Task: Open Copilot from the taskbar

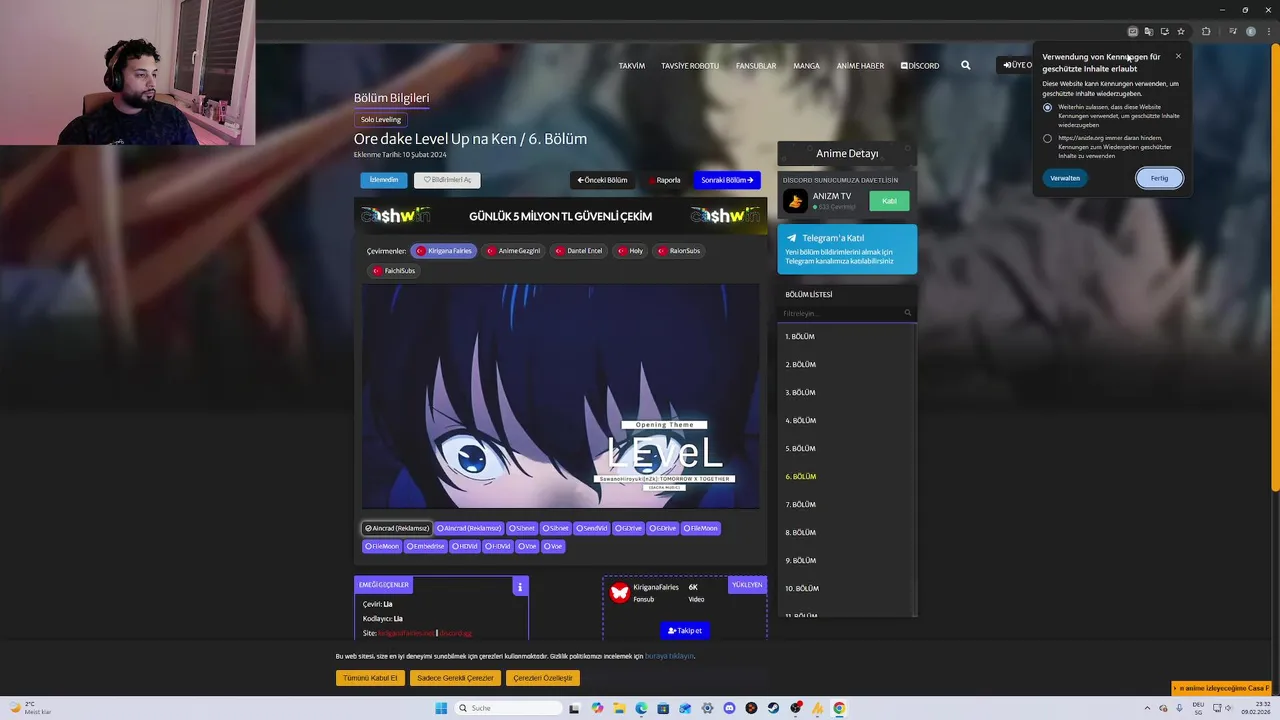Action: click(x=597, y=708)
